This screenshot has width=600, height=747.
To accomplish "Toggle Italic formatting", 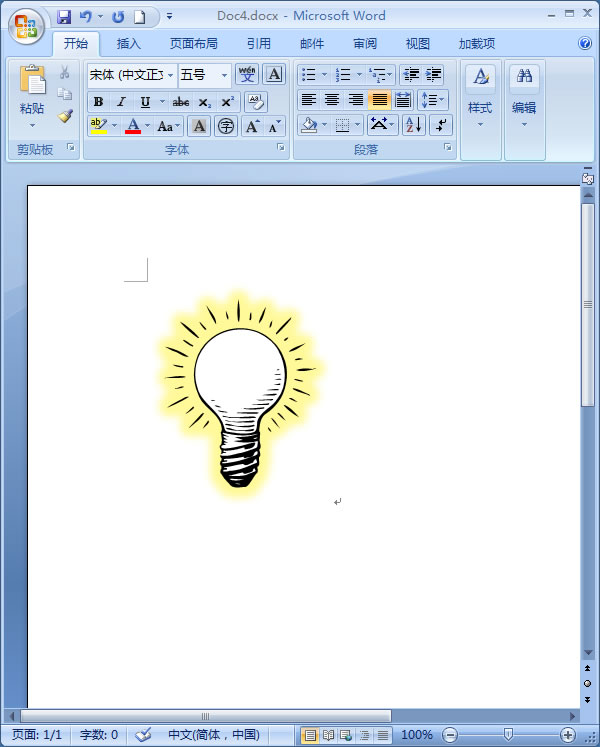I will (x=122, y=102).
